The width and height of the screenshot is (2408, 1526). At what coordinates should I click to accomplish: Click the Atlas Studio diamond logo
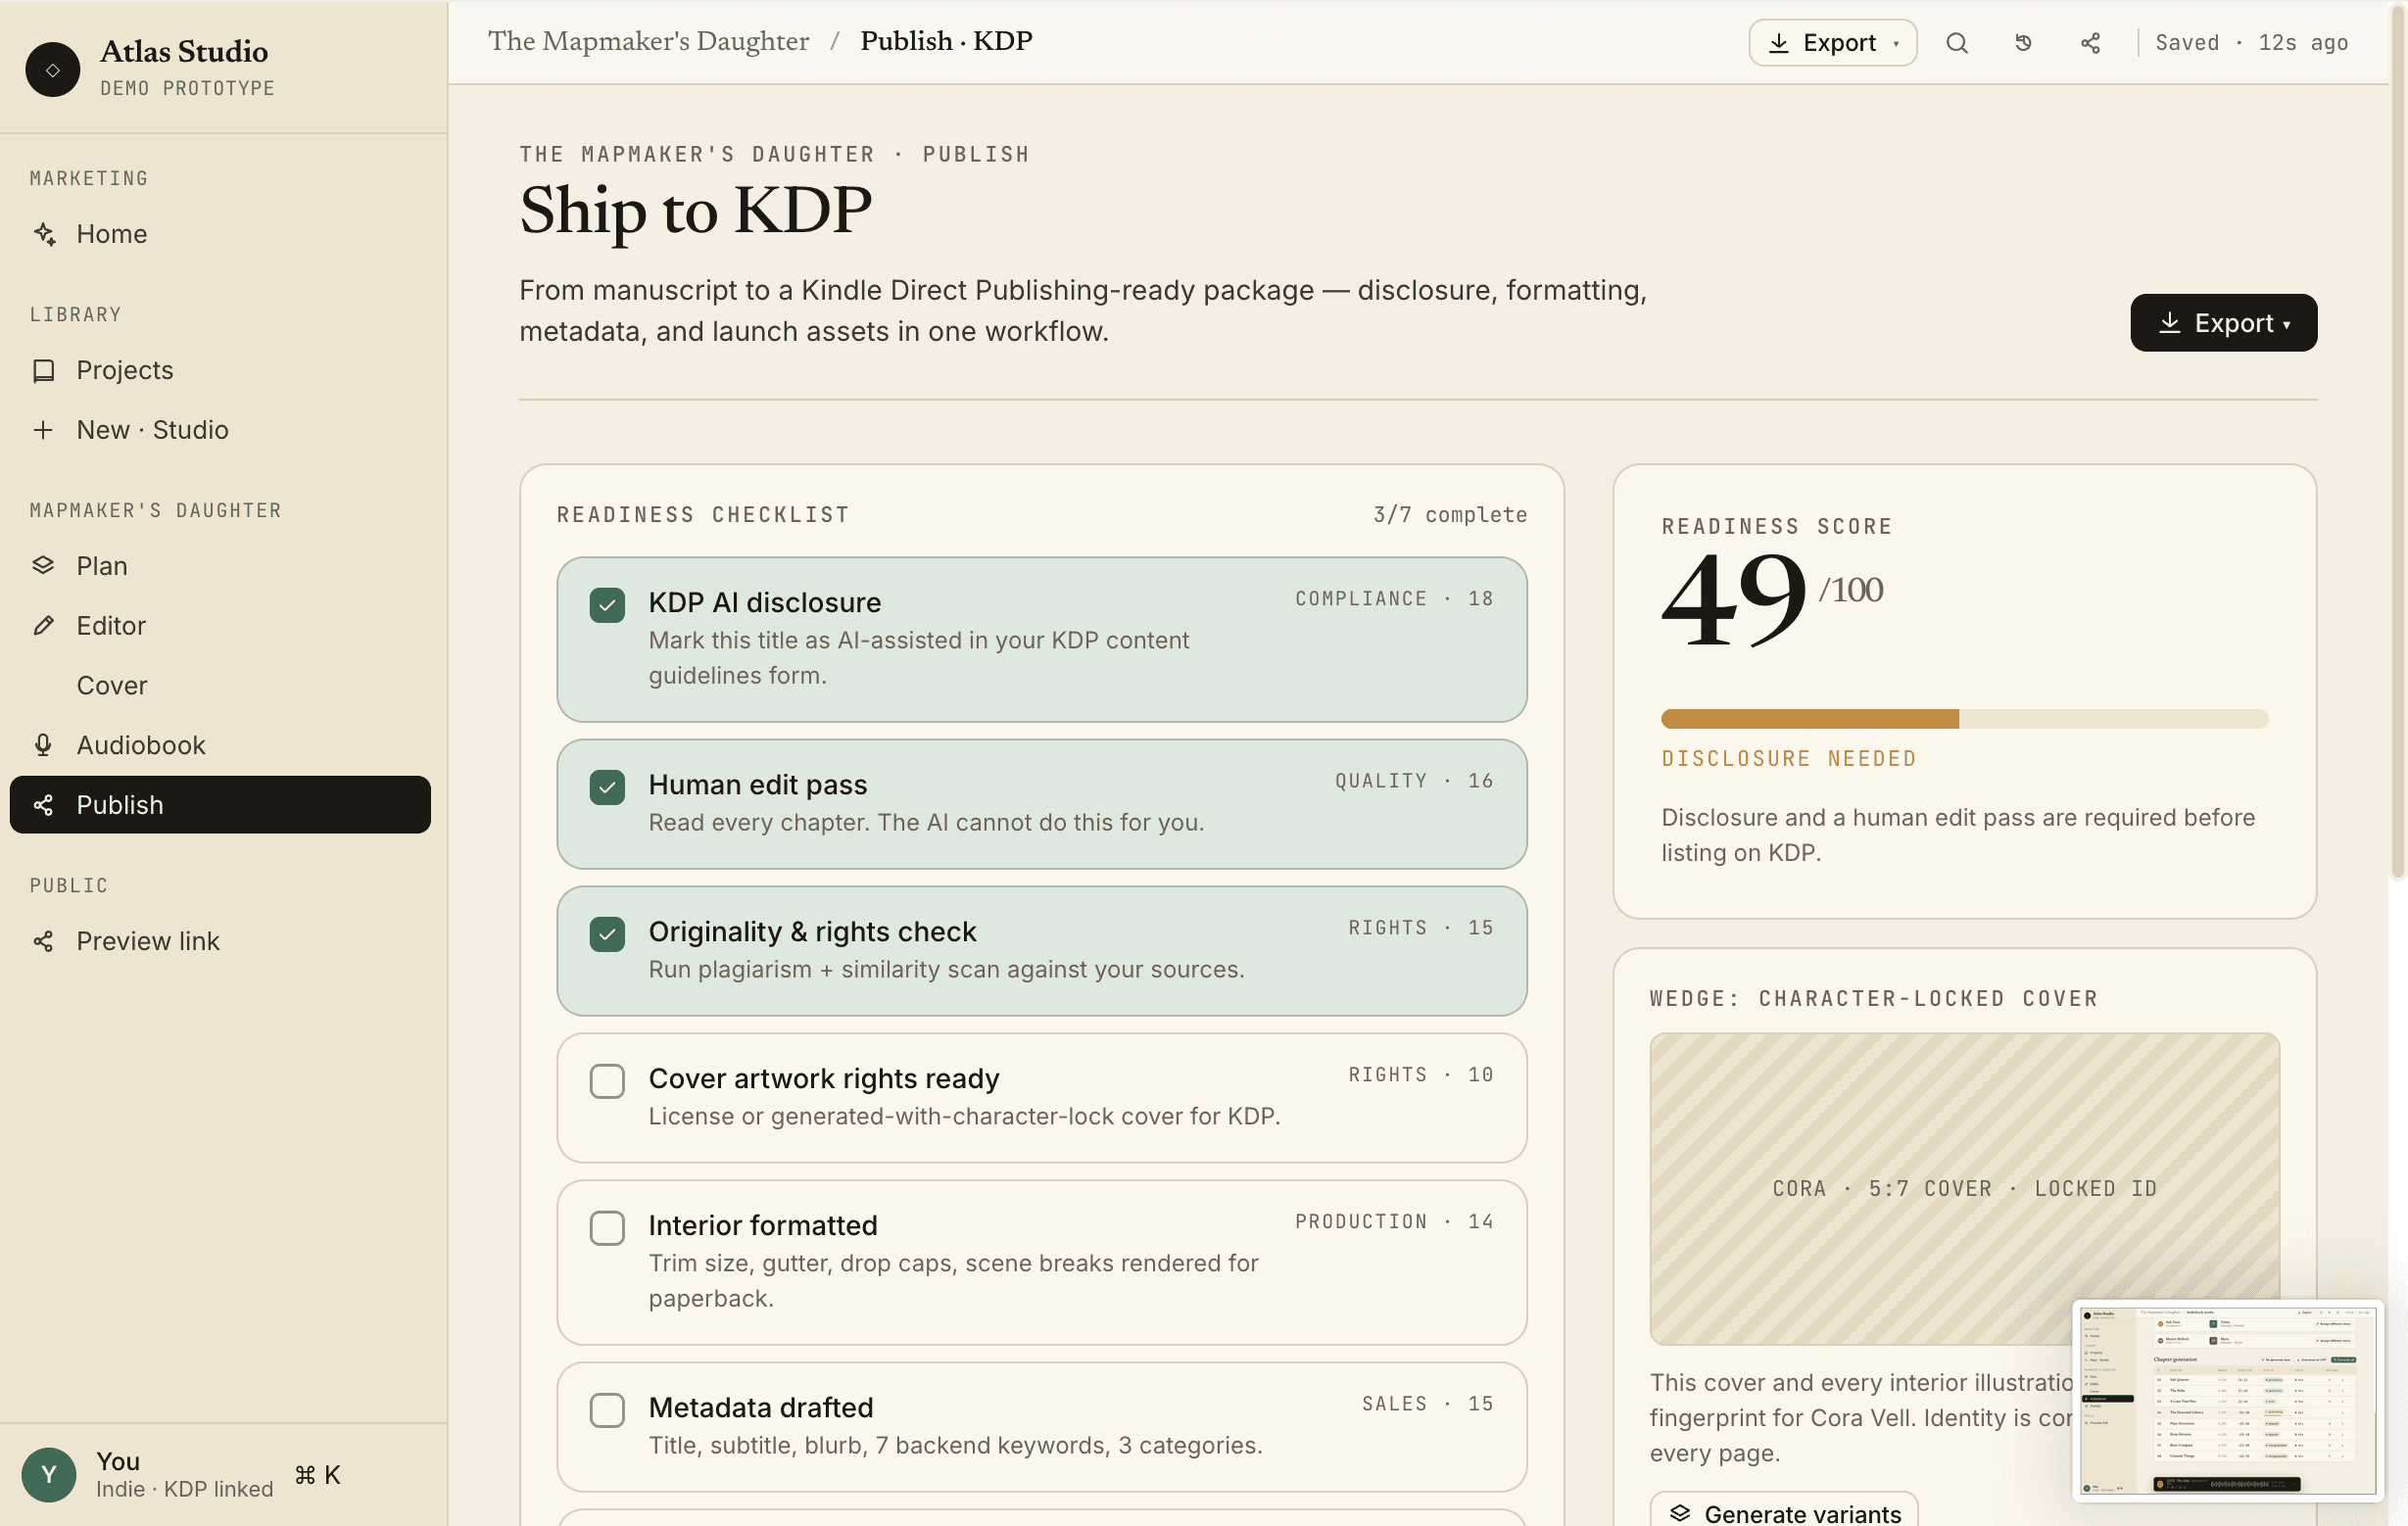tap(52, 69)
